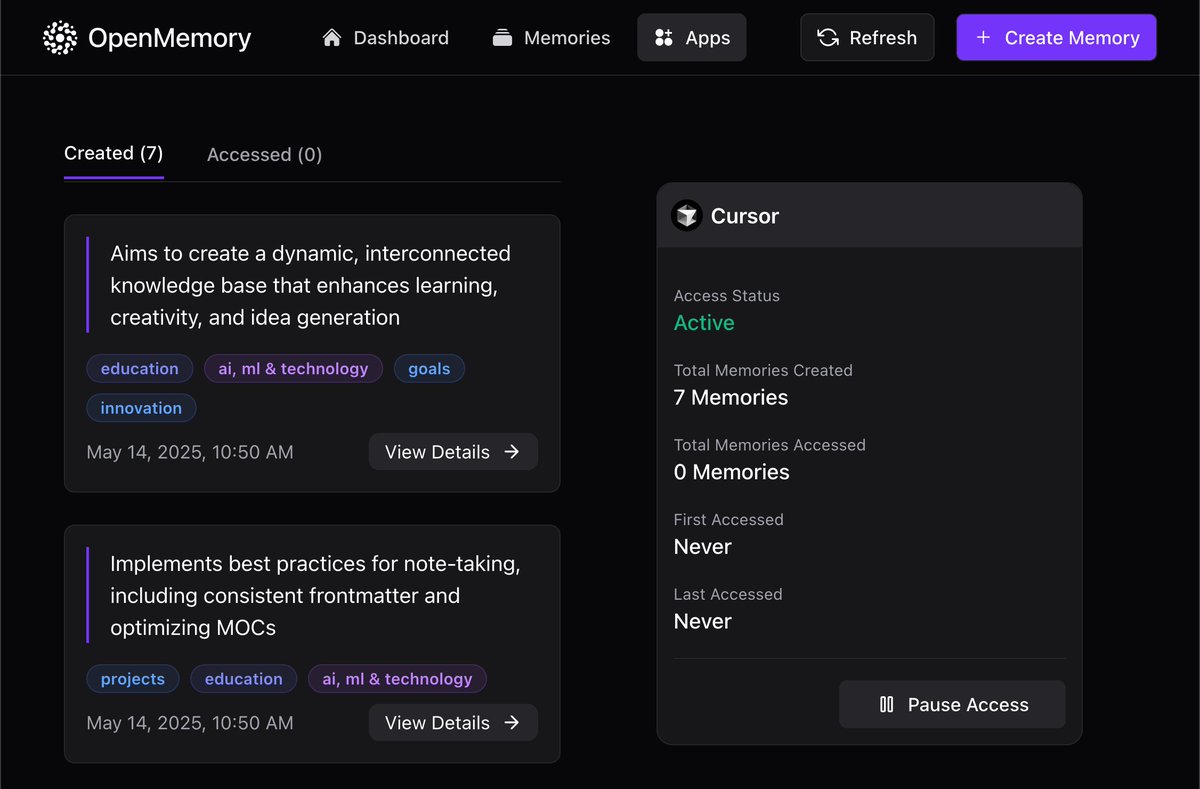Click the innovation tag
This screenshot has width=1200, height=789.
click(141, 408)
